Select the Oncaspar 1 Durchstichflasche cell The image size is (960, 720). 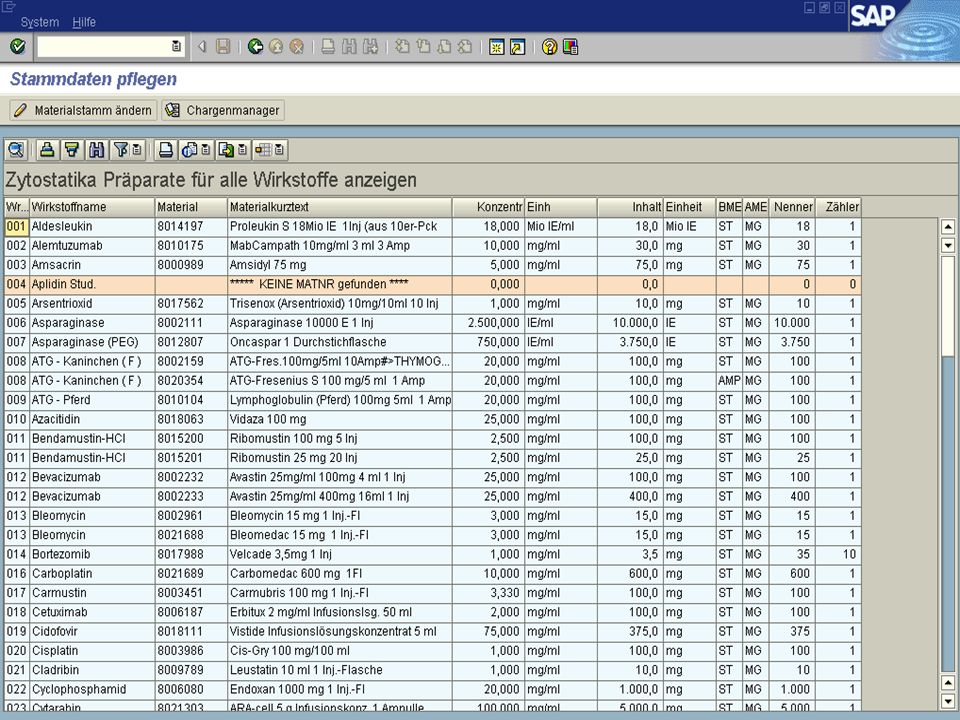pos(340,342)
